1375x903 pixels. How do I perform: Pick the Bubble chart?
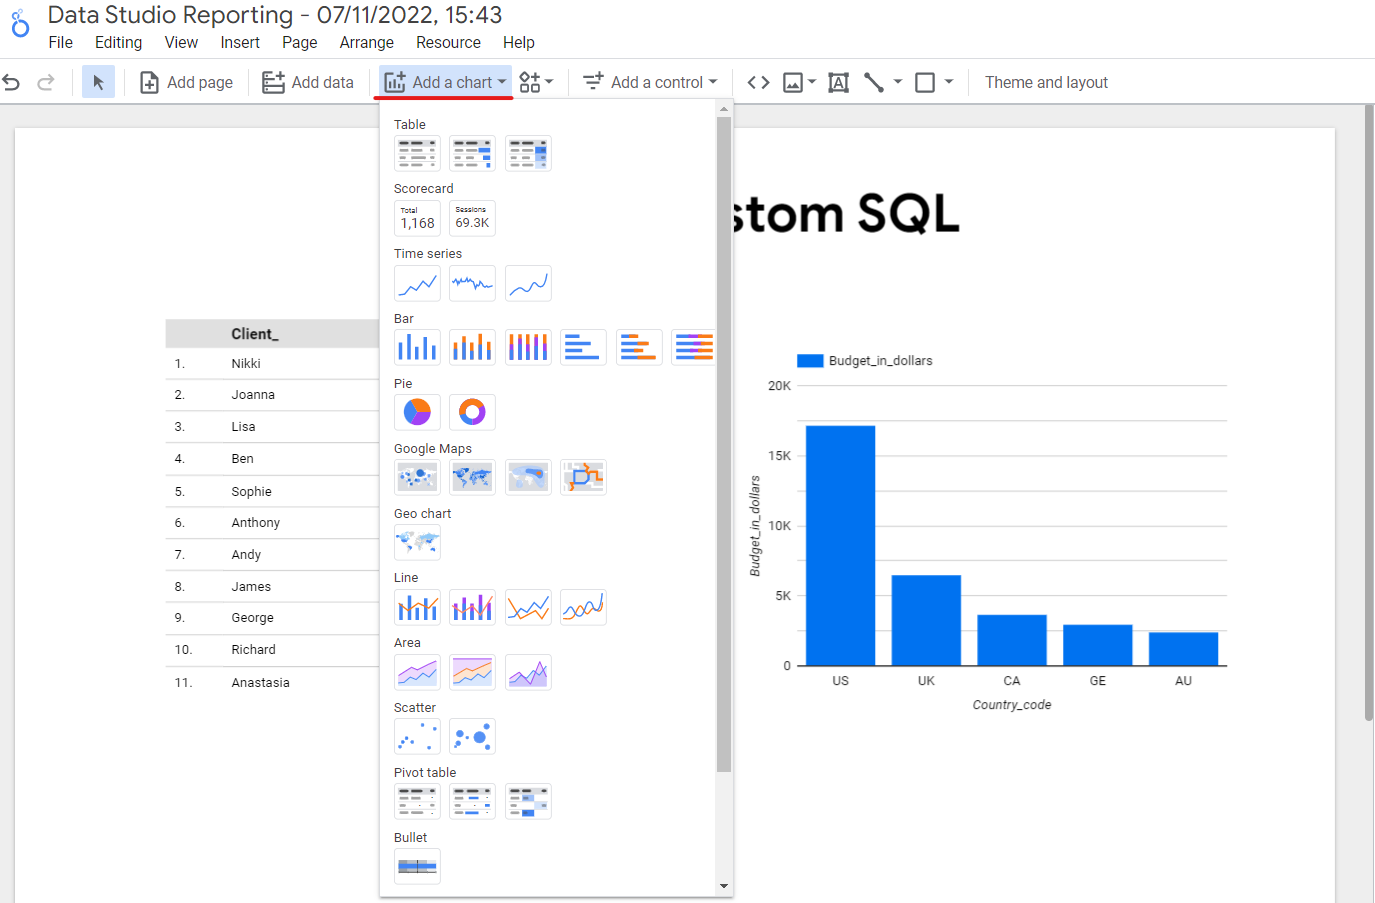pos(472,736)
